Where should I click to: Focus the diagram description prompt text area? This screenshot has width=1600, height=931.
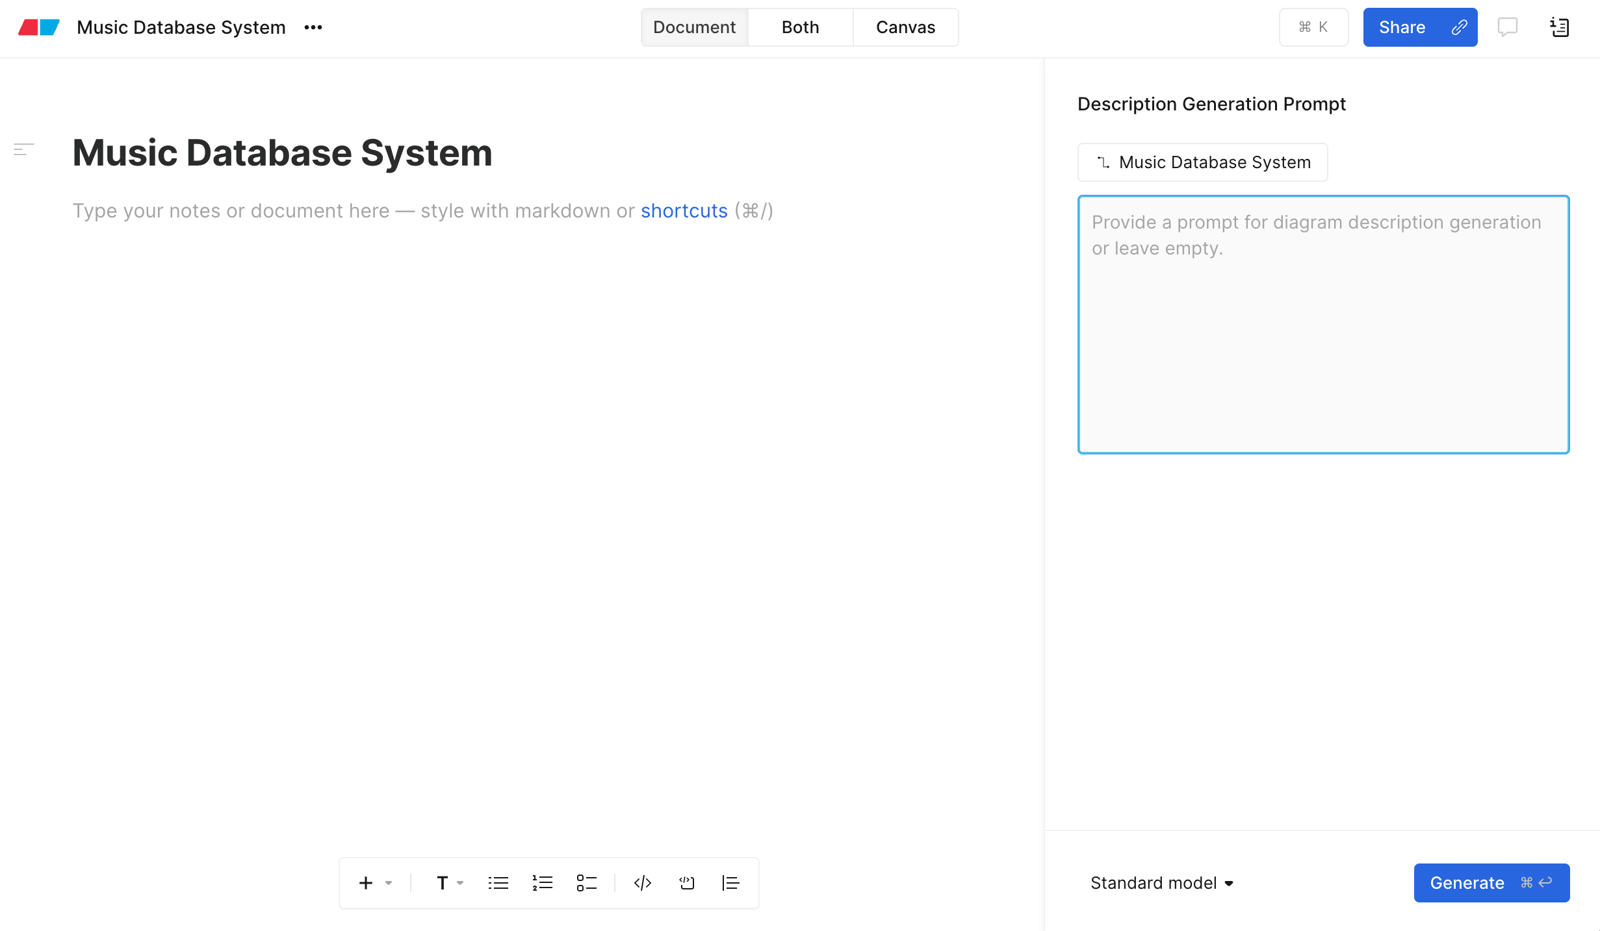pyautogui.click(x=1323, y=325)
